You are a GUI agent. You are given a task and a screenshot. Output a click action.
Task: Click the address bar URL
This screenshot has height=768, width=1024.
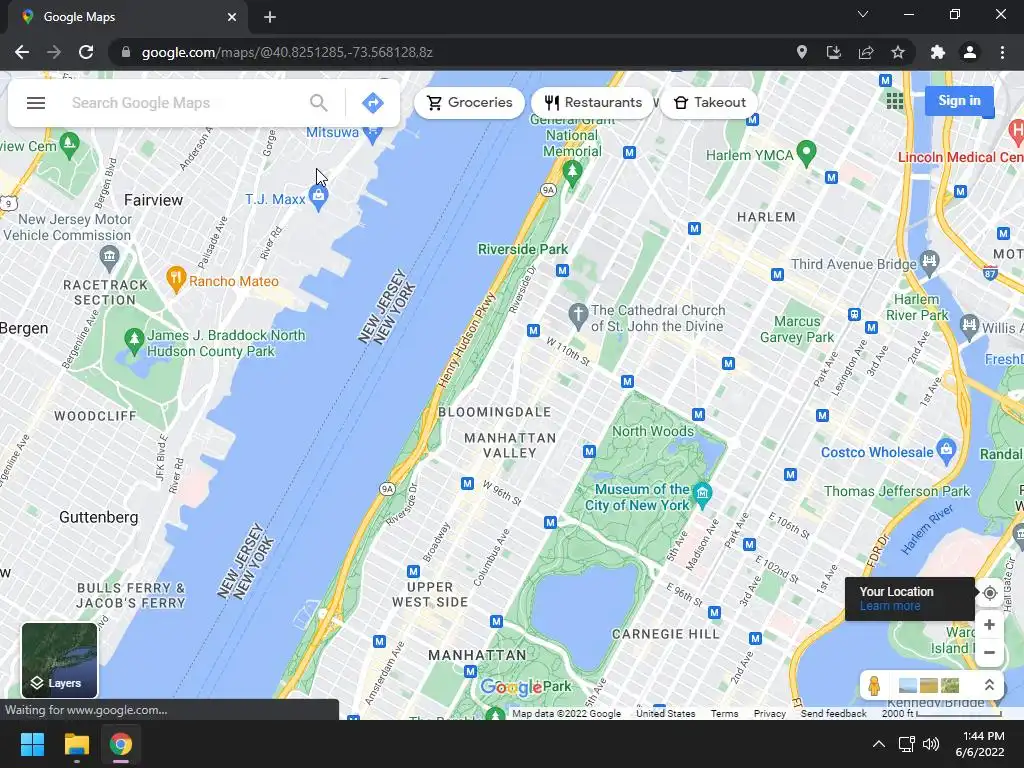click(x=287, y=52)
